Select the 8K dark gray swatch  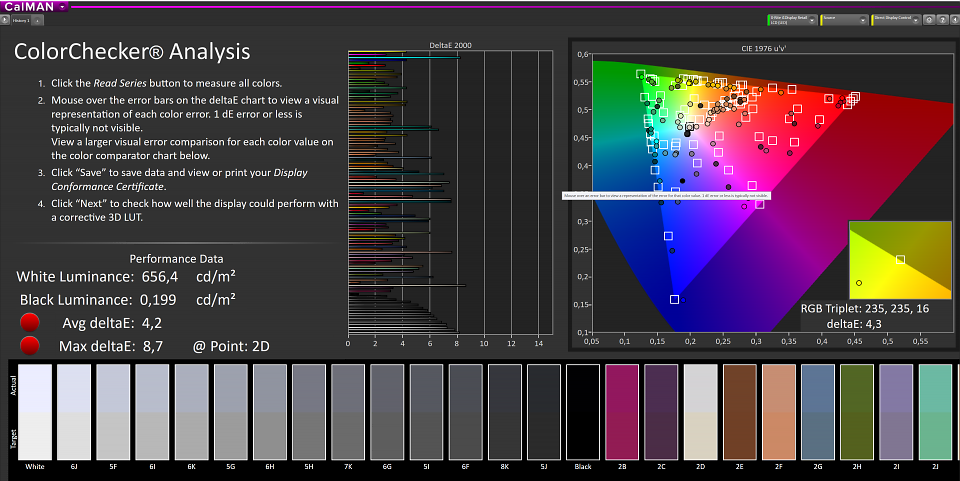(504, 412)
